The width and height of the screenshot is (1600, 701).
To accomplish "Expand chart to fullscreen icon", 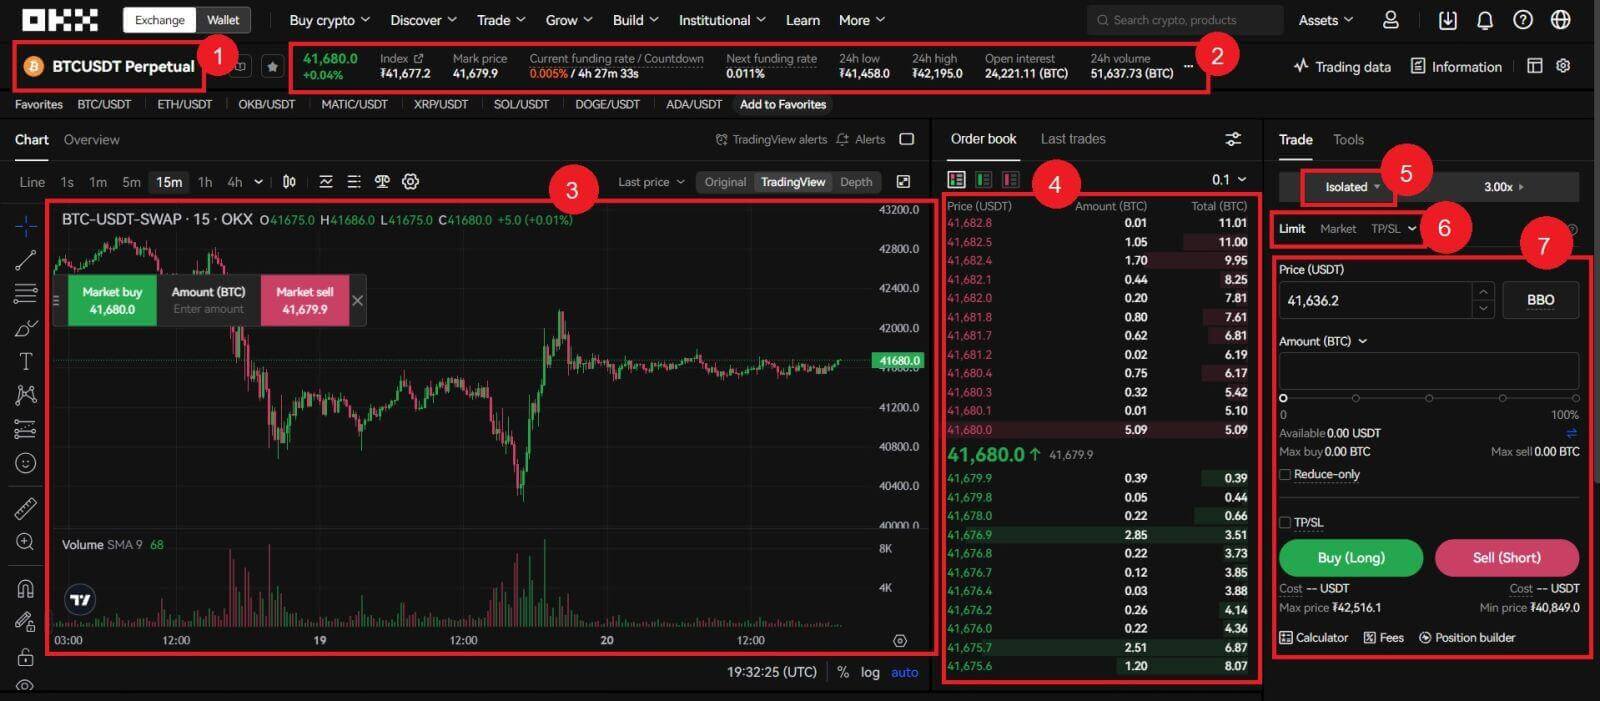I will (x=903, y=182).
